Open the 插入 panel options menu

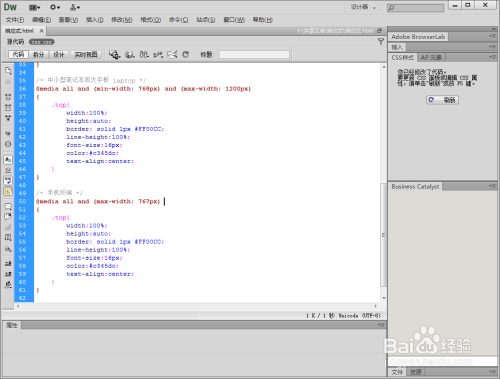point(492,47)
